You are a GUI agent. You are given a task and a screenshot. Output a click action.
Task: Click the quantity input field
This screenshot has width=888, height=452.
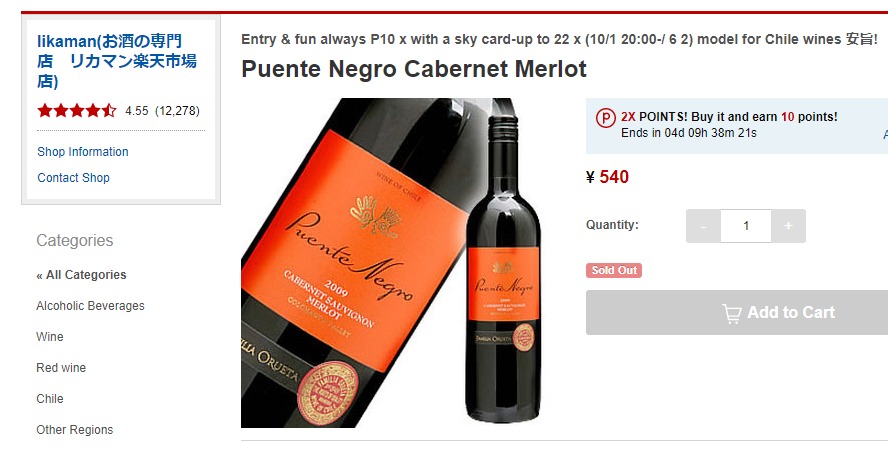(746, 226)
